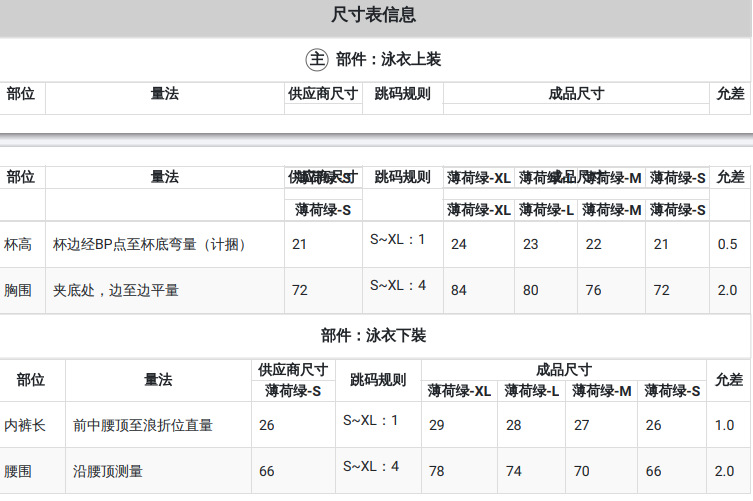The image size is (753, 501).
Task: Select S~XL：4 grading rule in 胸围 row
Action: click(398, 285)
